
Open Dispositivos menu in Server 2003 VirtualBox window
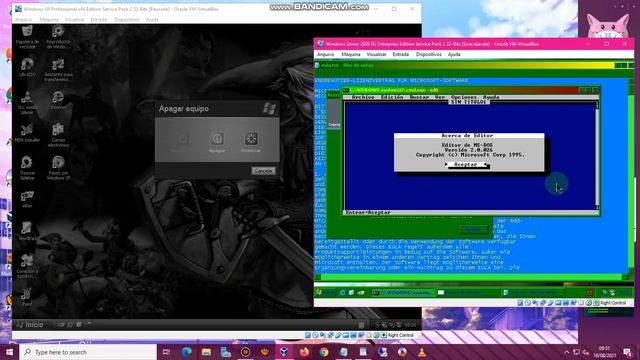429,54
